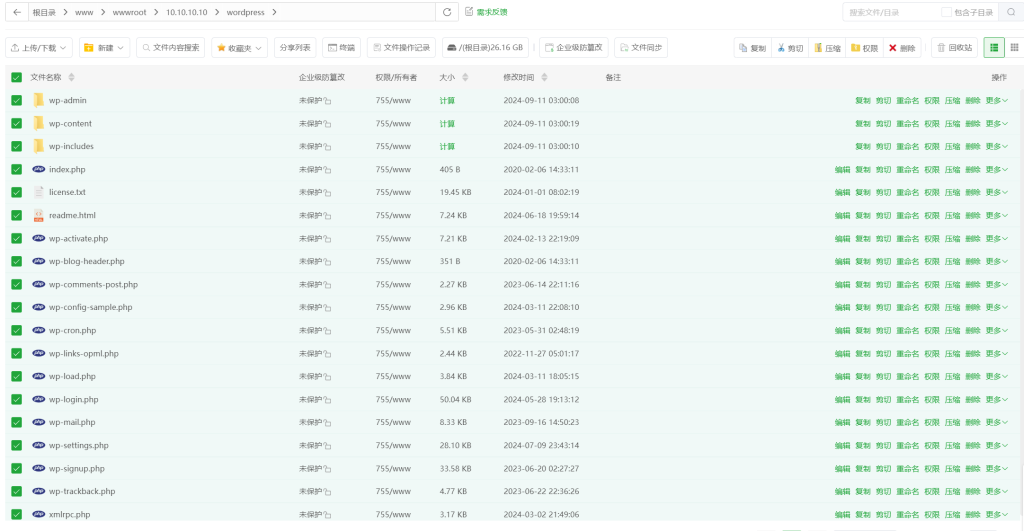The image size is (1024, 531).
Task: Refresh the current directory listing
Action: click(x=447, y=12)
